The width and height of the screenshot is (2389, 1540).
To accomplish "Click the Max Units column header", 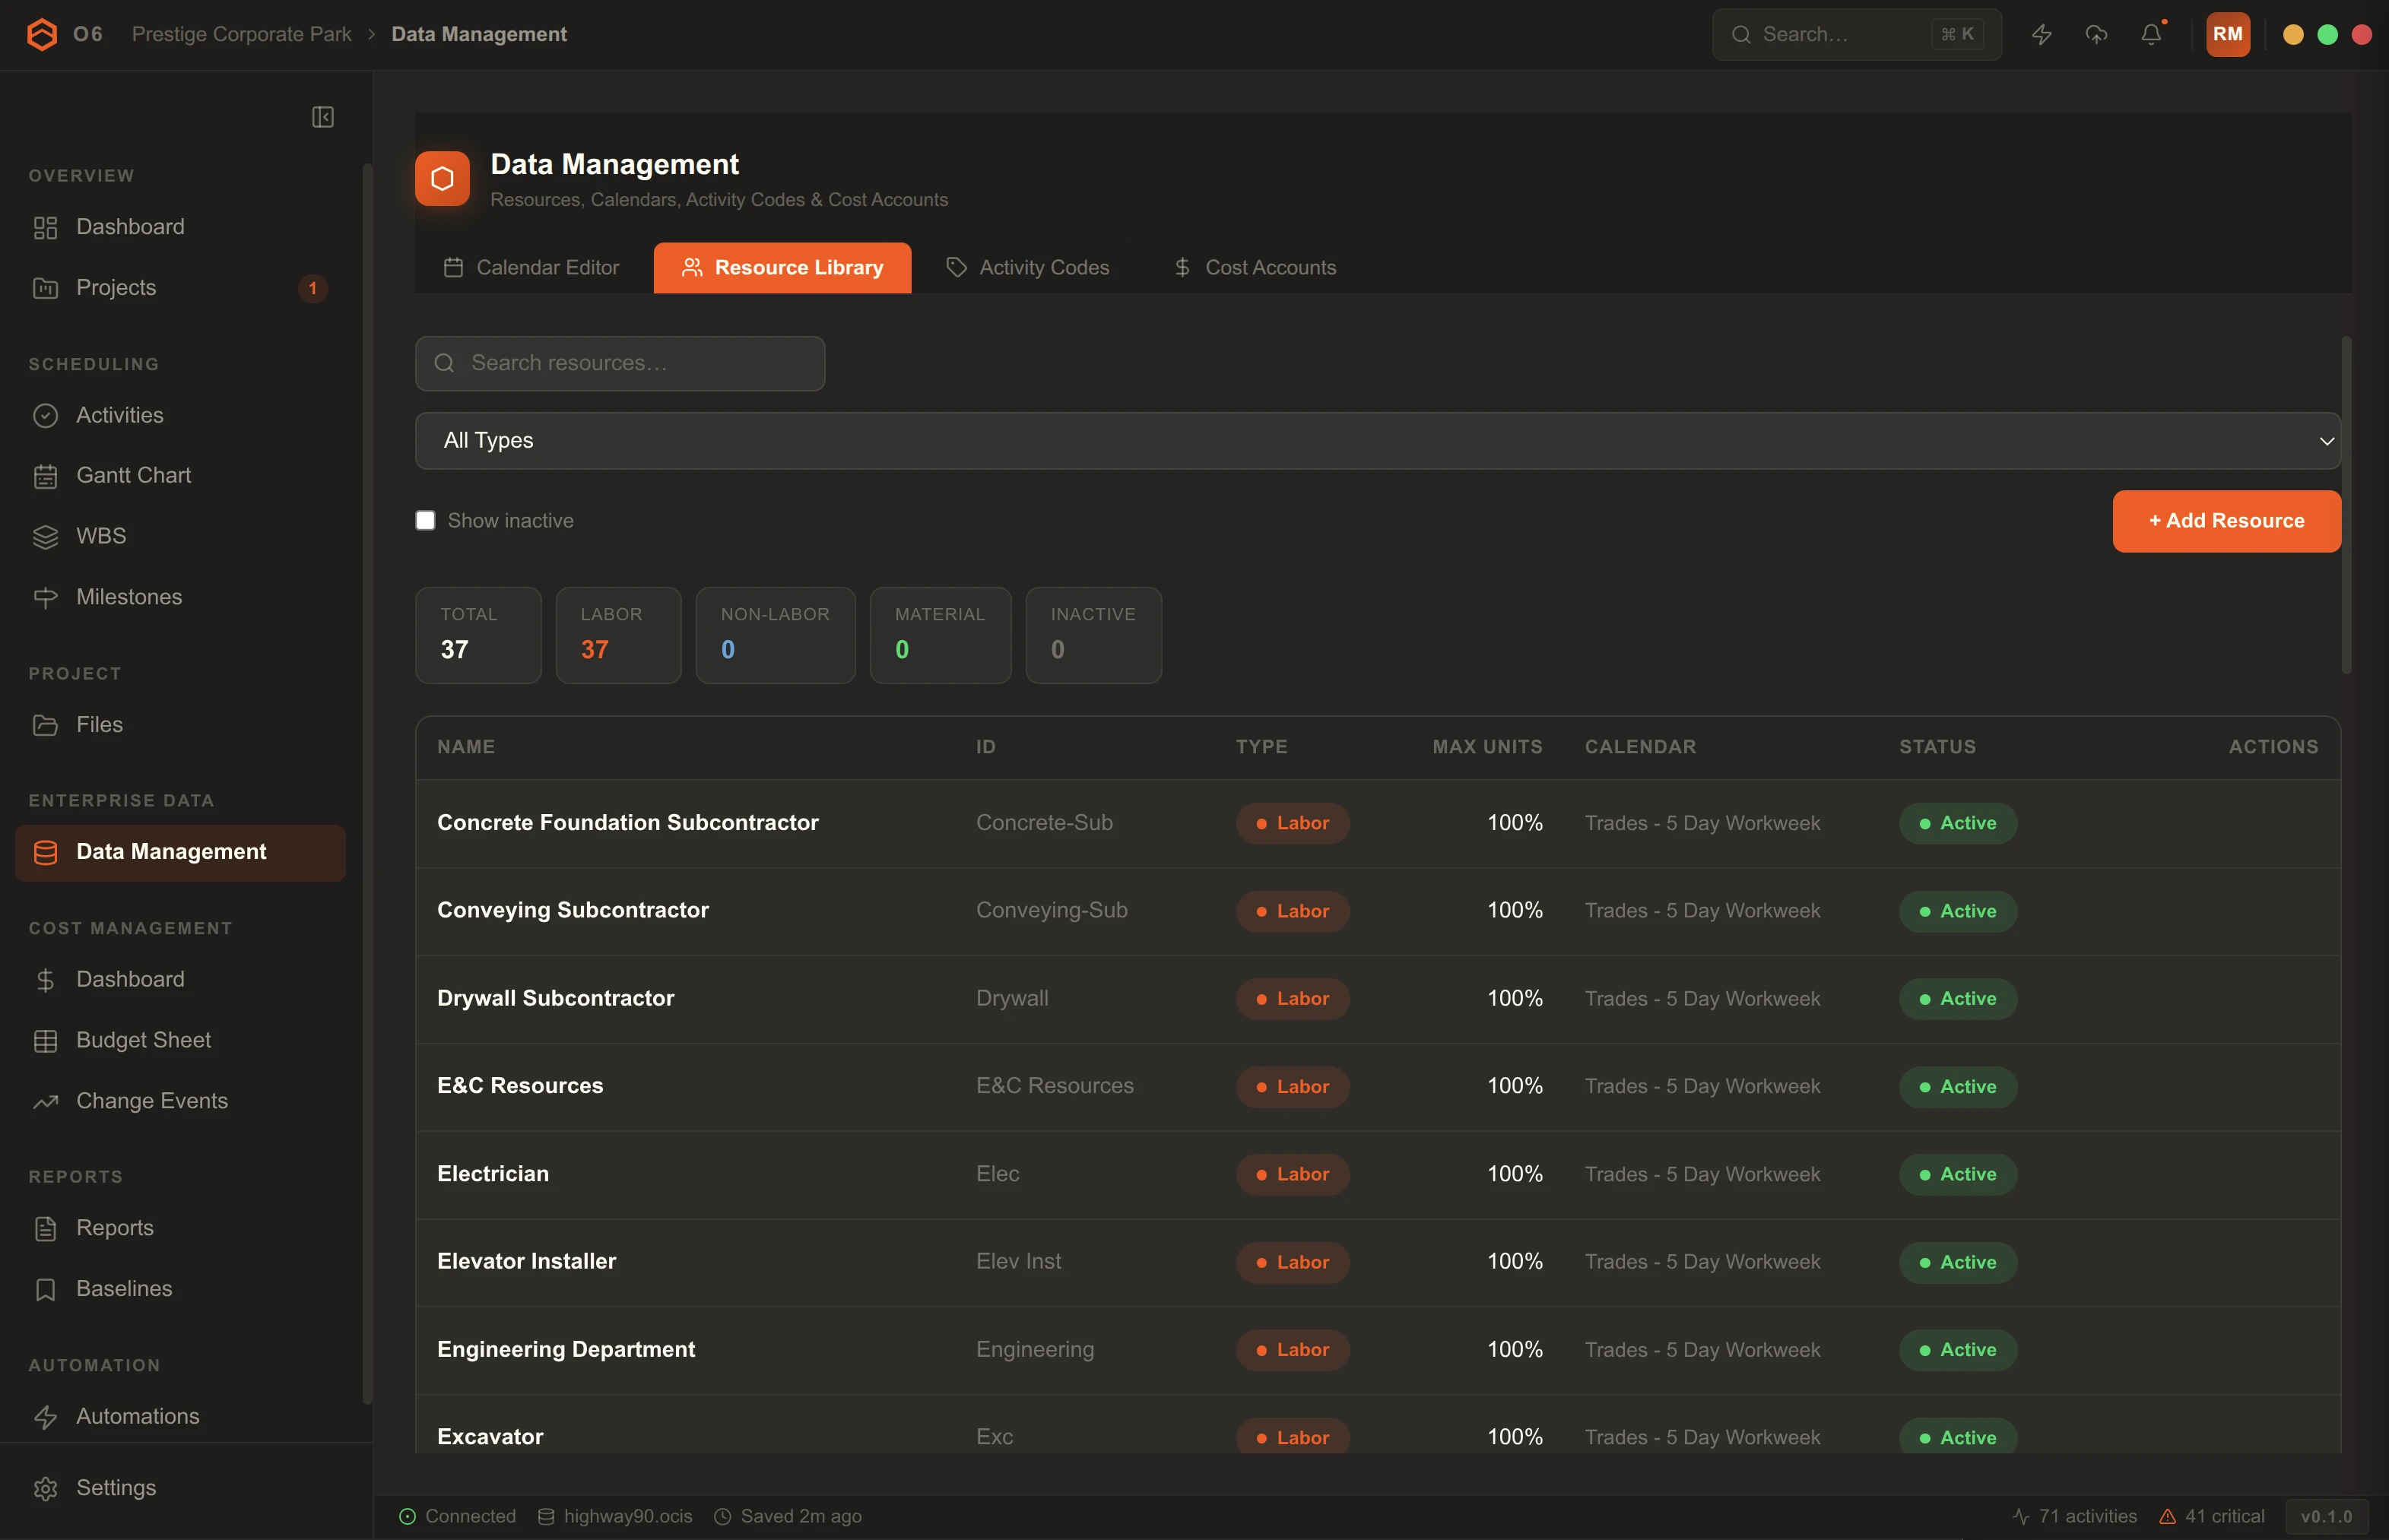I will pos(1487,747).
